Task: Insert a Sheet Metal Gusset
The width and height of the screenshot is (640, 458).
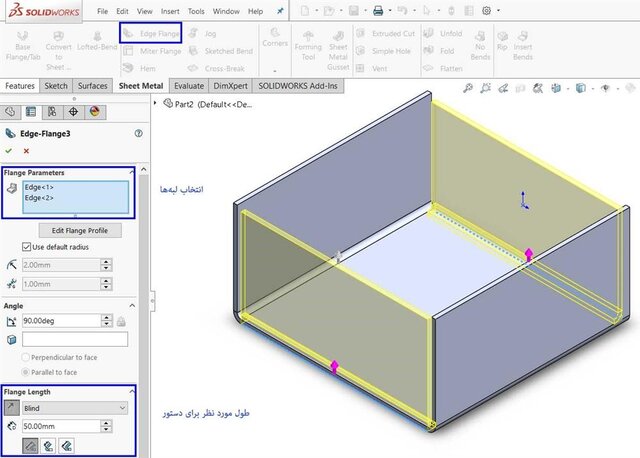Action: (x=338, y=51)
